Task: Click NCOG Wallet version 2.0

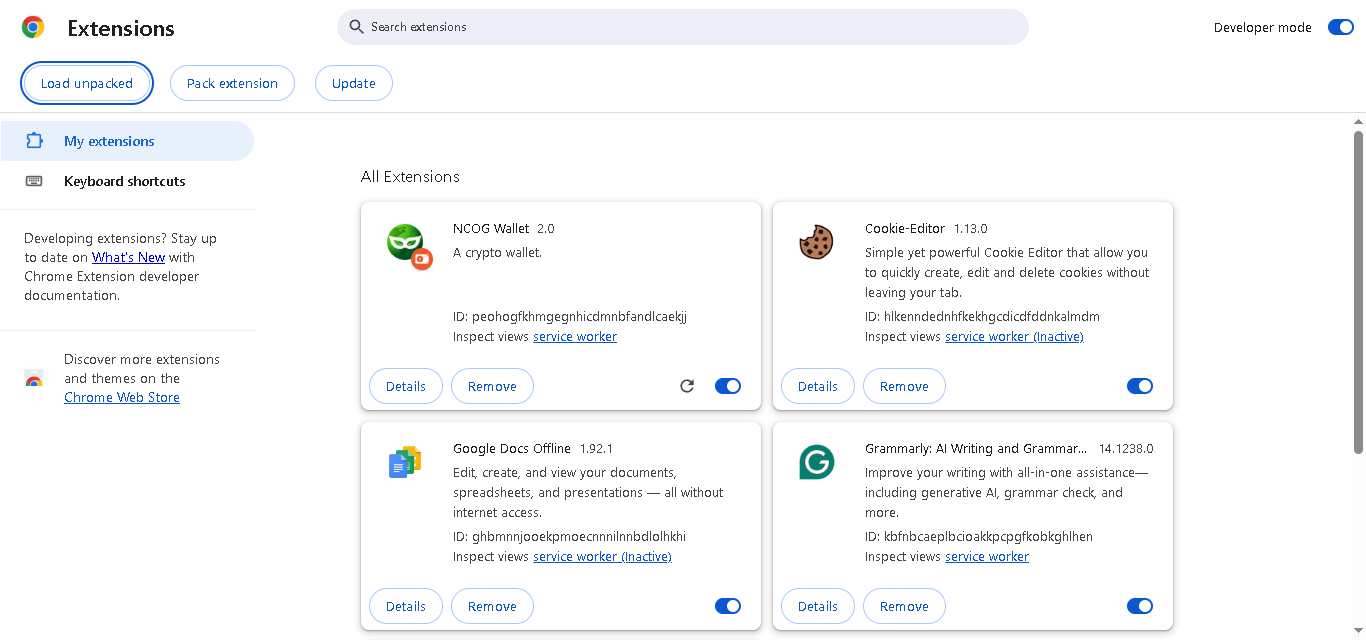Action: (x=545, y=229)
